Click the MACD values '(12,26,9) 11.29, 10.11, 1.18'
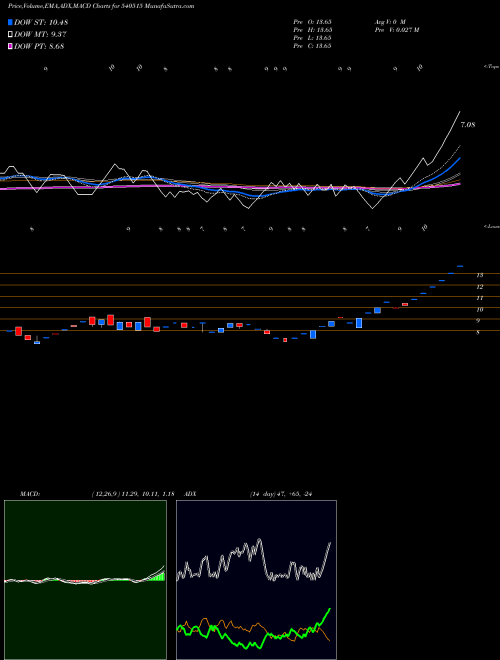This screenshot has height=660, width=500. (x=133, y=494)
